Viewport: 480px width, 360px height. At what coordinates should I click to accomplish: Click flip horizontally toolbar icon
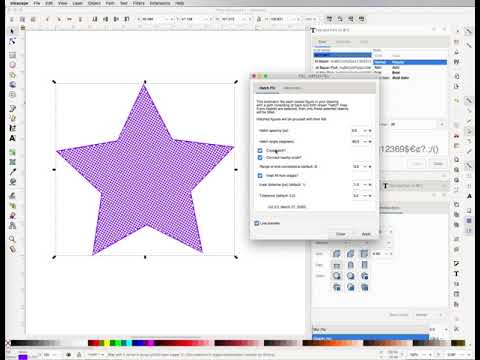(69, 19)
